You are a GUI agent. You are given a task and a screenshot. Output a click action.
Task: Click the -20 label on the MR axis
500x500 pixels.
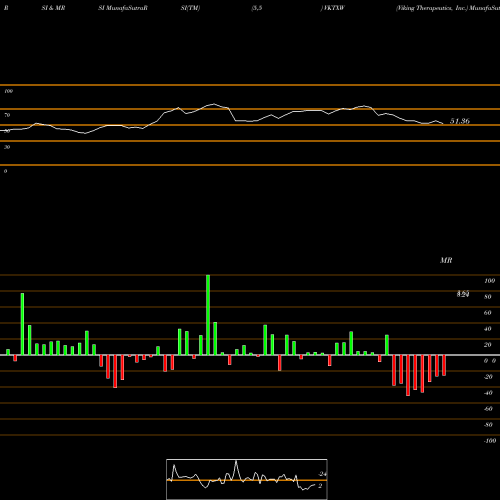[x=488, y=377]
